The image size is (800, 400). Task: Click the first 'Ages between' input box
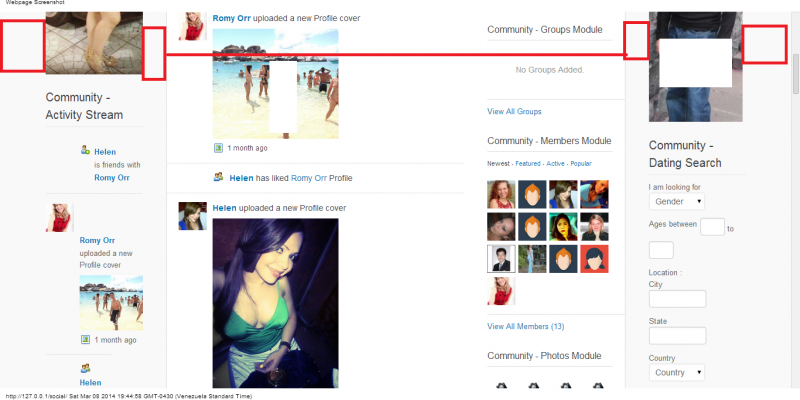(x=712, y=228)
